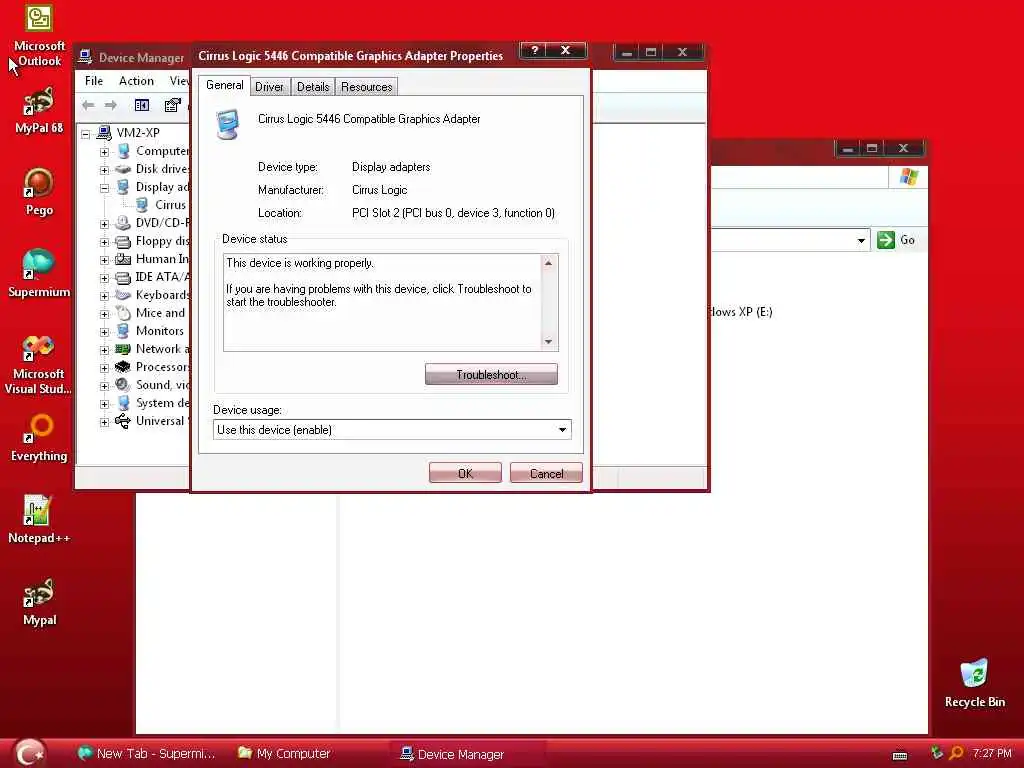Click the search magnifier tray icon
The height and width of the screenshot is (768, 1024).
956,754
